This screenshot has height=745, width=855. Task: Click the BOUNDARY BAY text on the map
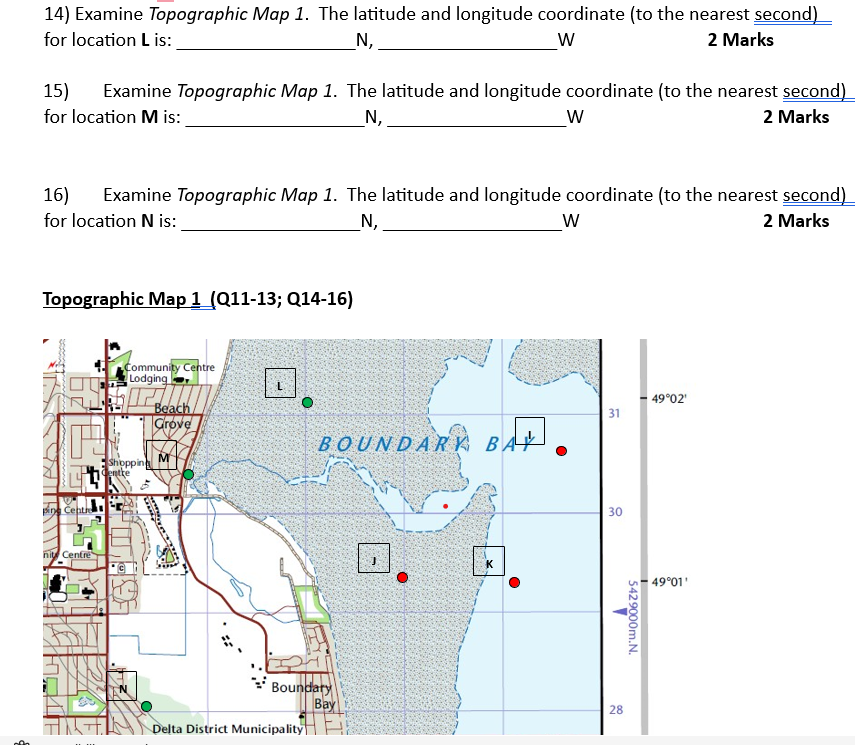point(420,441)
